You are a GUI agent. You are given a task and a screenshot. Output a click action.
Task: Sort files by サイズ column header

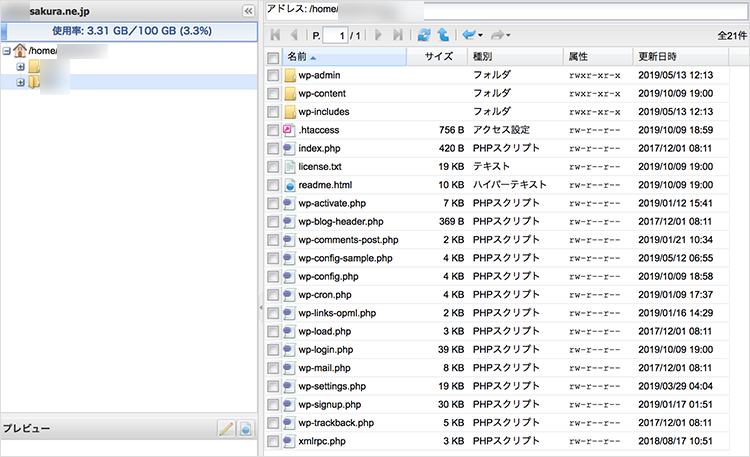click(x=438, y=56)
